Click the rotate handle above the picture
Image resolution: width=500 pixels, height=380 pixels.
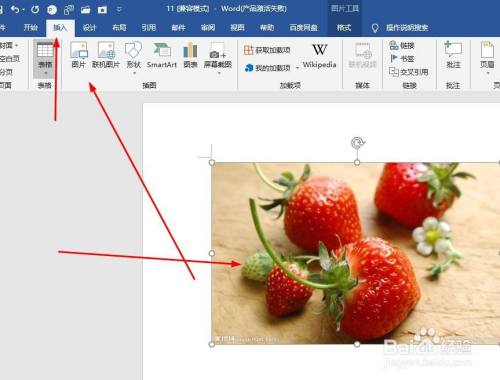click(357, 143)
